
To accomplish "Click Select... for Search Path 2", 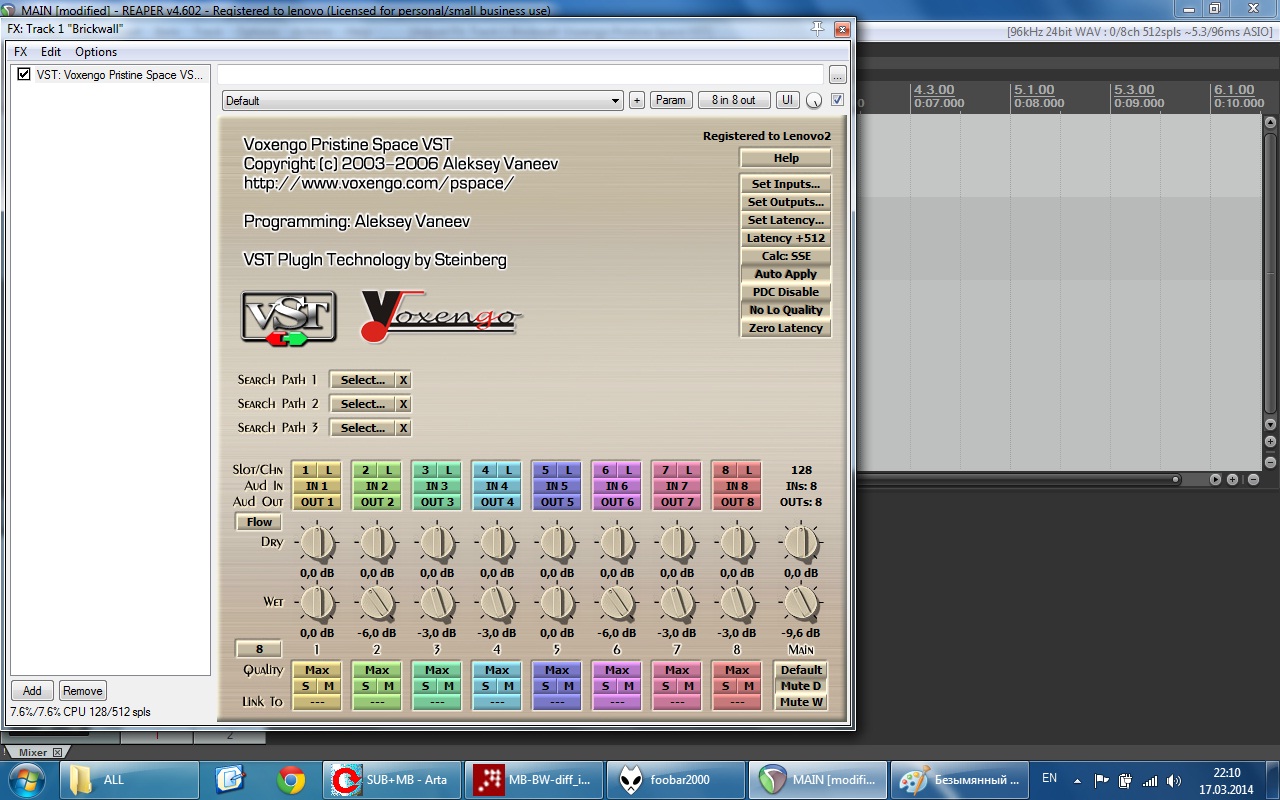I will pos(363,404).
